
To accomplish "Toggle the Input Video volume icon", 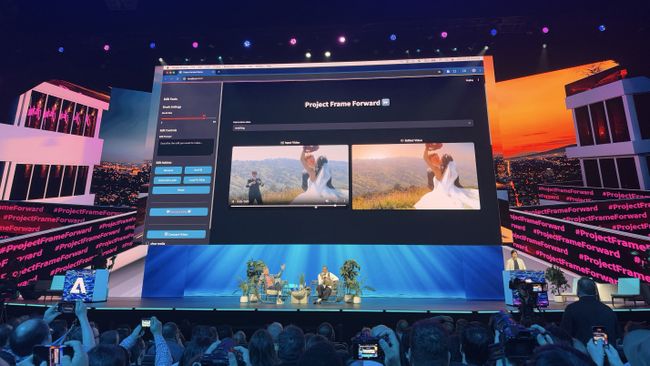I will coord(327,201).
